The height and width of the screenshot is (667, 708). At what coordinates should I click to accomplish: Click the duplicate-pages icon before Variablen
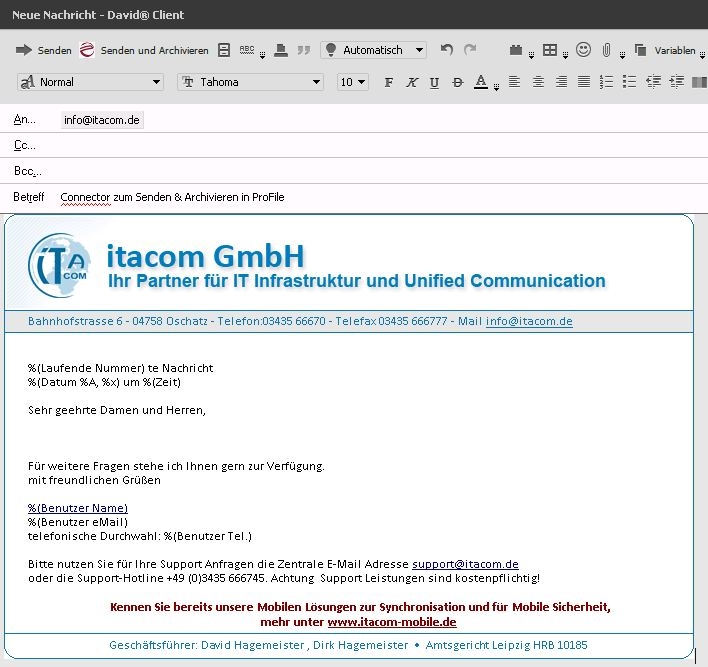click(640, 50)
